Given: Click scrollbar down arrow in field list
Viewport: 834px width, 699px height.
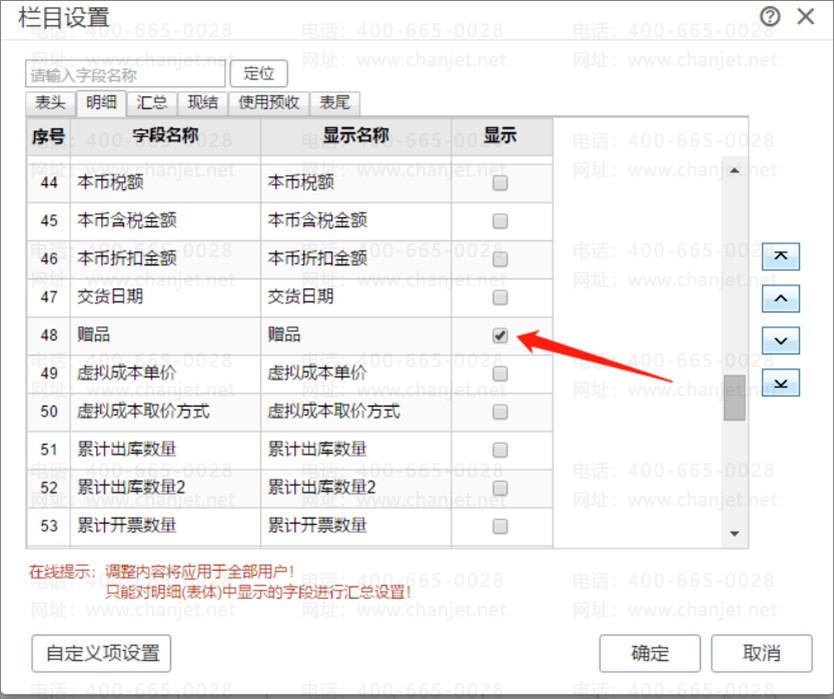Looking at the screenshot, I should click(x=735, y=533).
